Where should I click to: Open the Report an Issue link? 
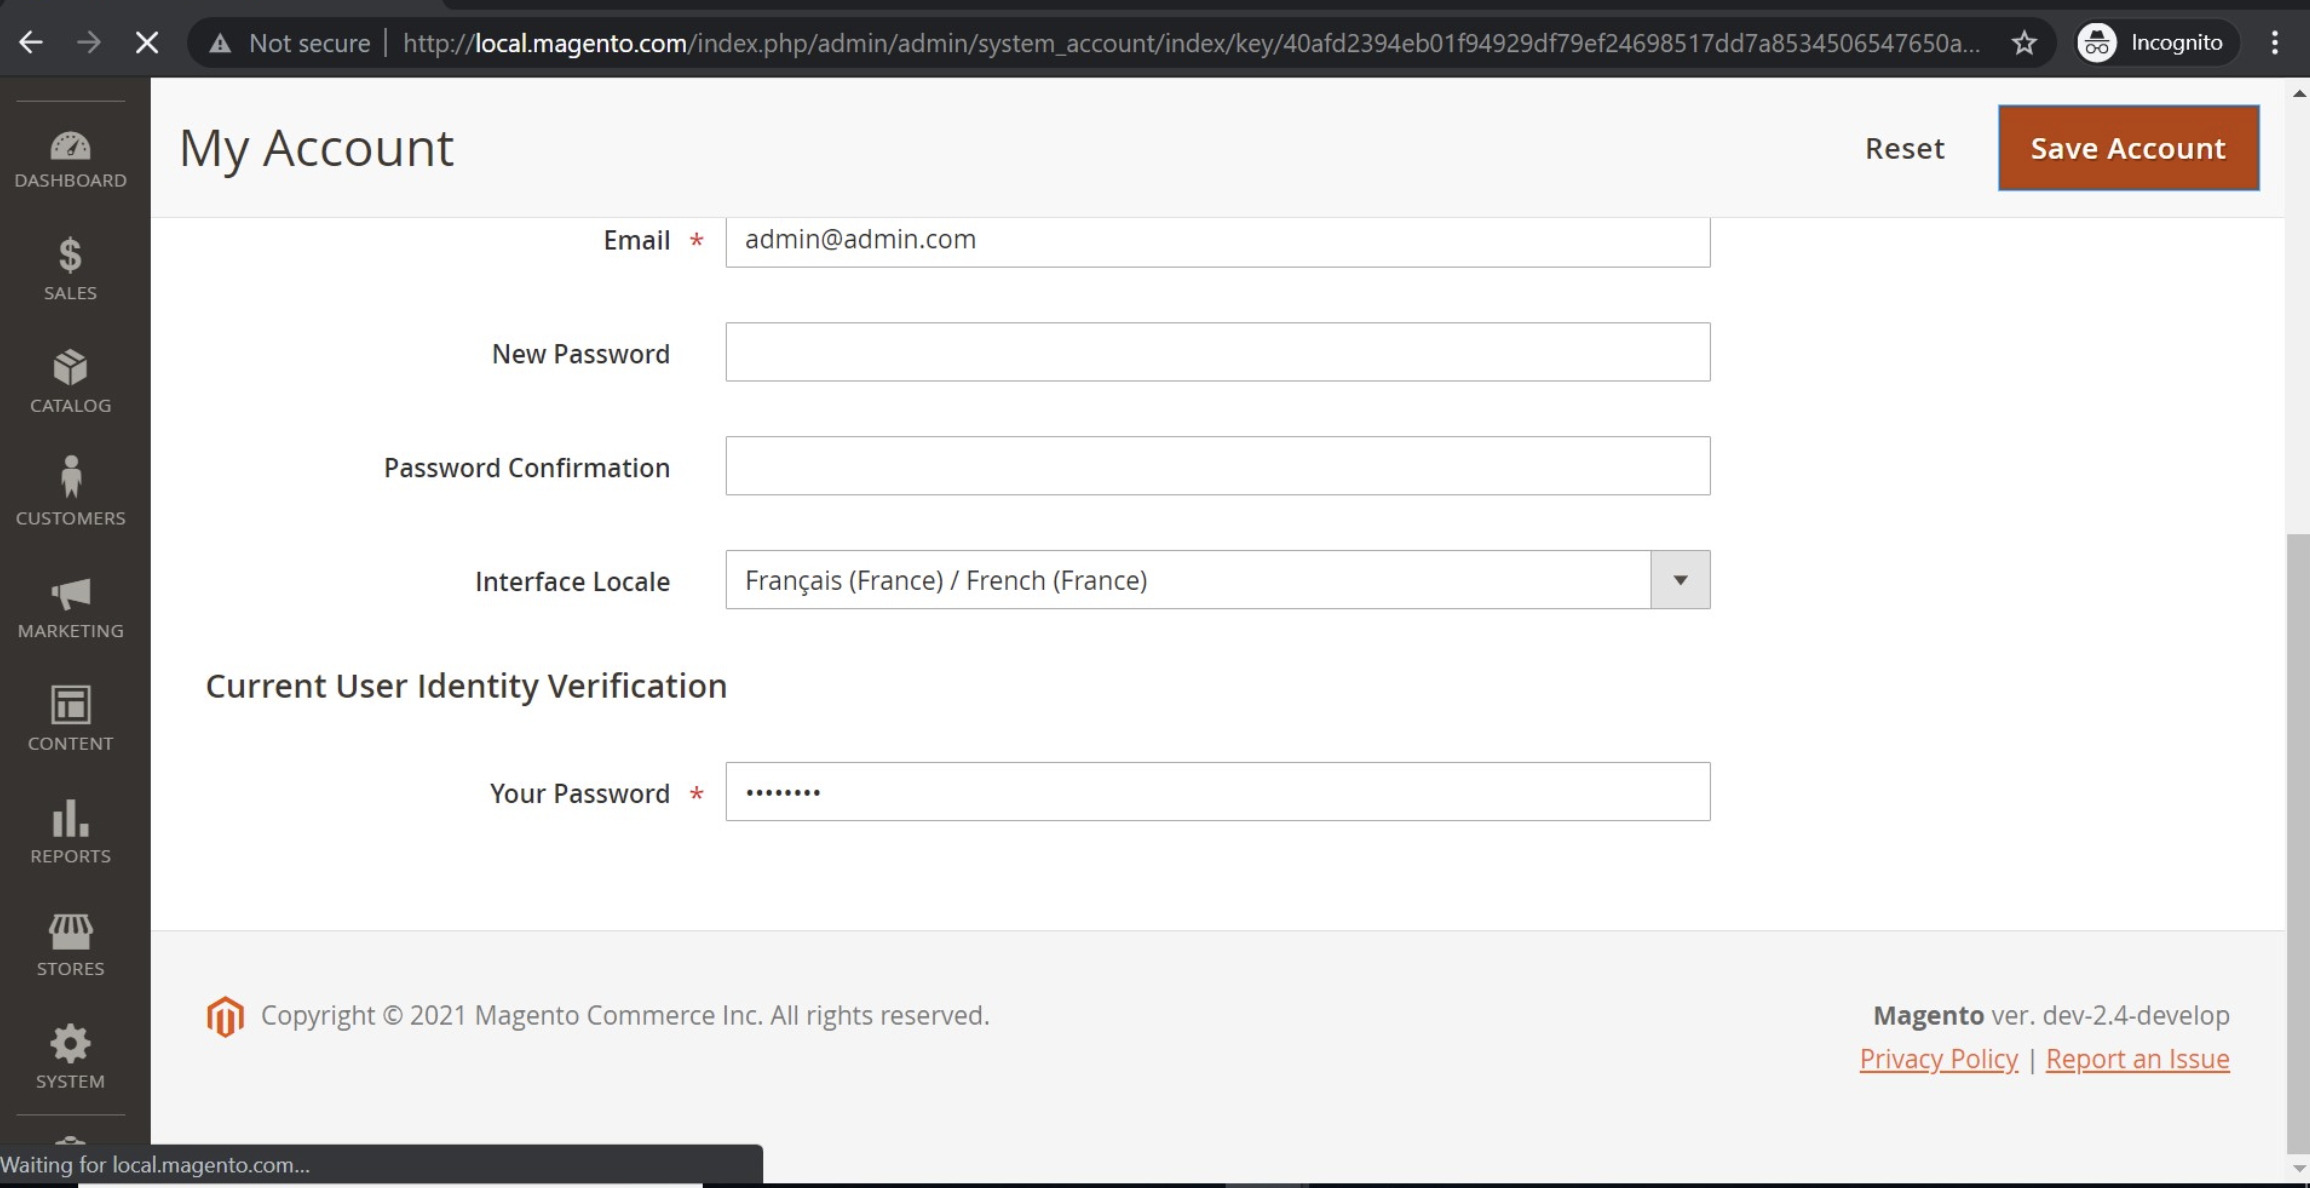[x=2138, y=1058]
